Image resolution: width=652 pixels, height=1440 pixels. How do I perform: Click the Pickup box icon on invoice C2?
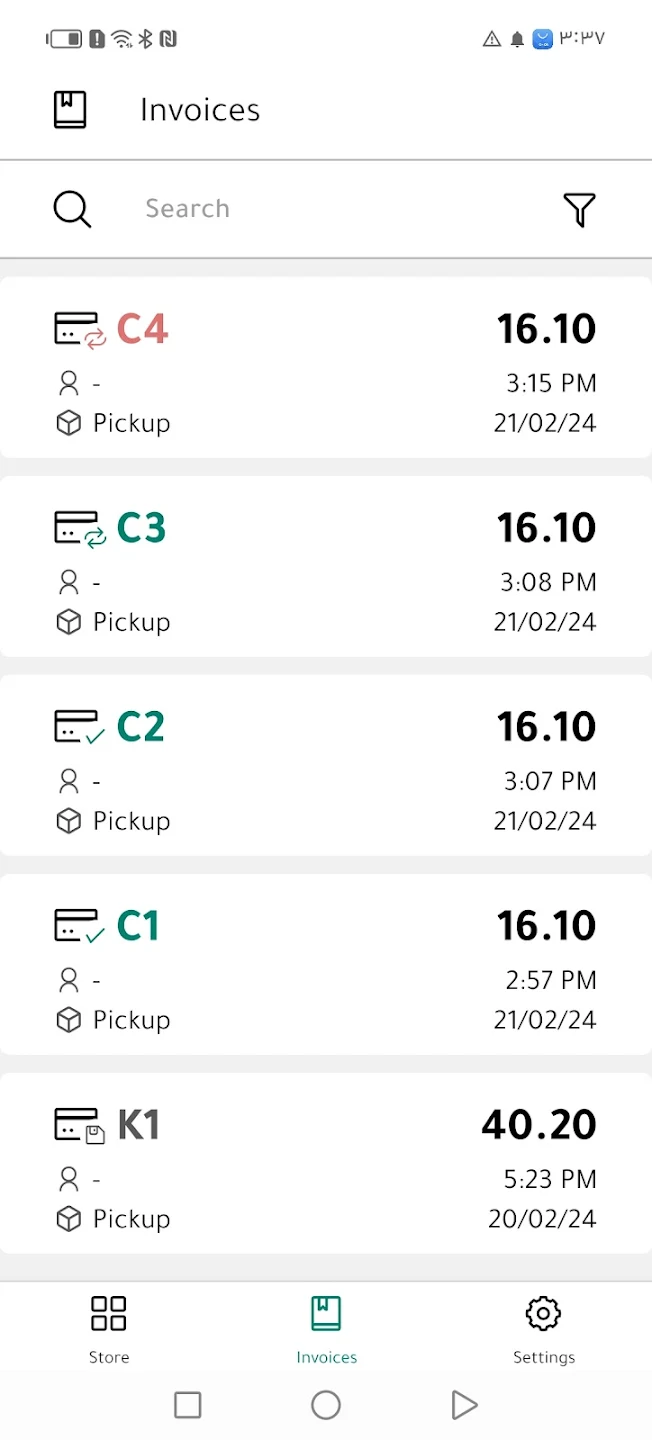pos(68,820)
